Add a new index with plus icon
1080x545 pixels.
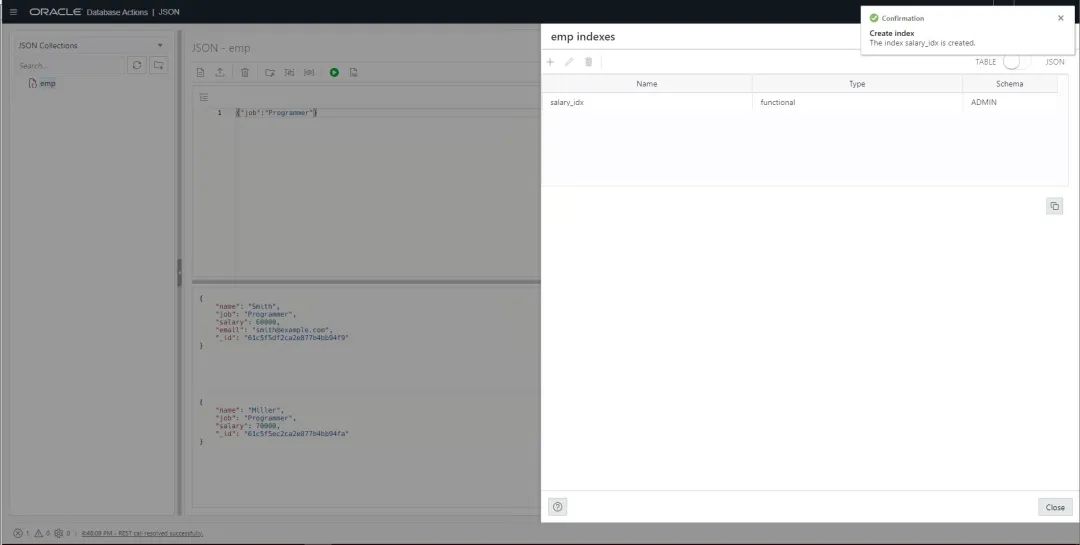[550, 62]
